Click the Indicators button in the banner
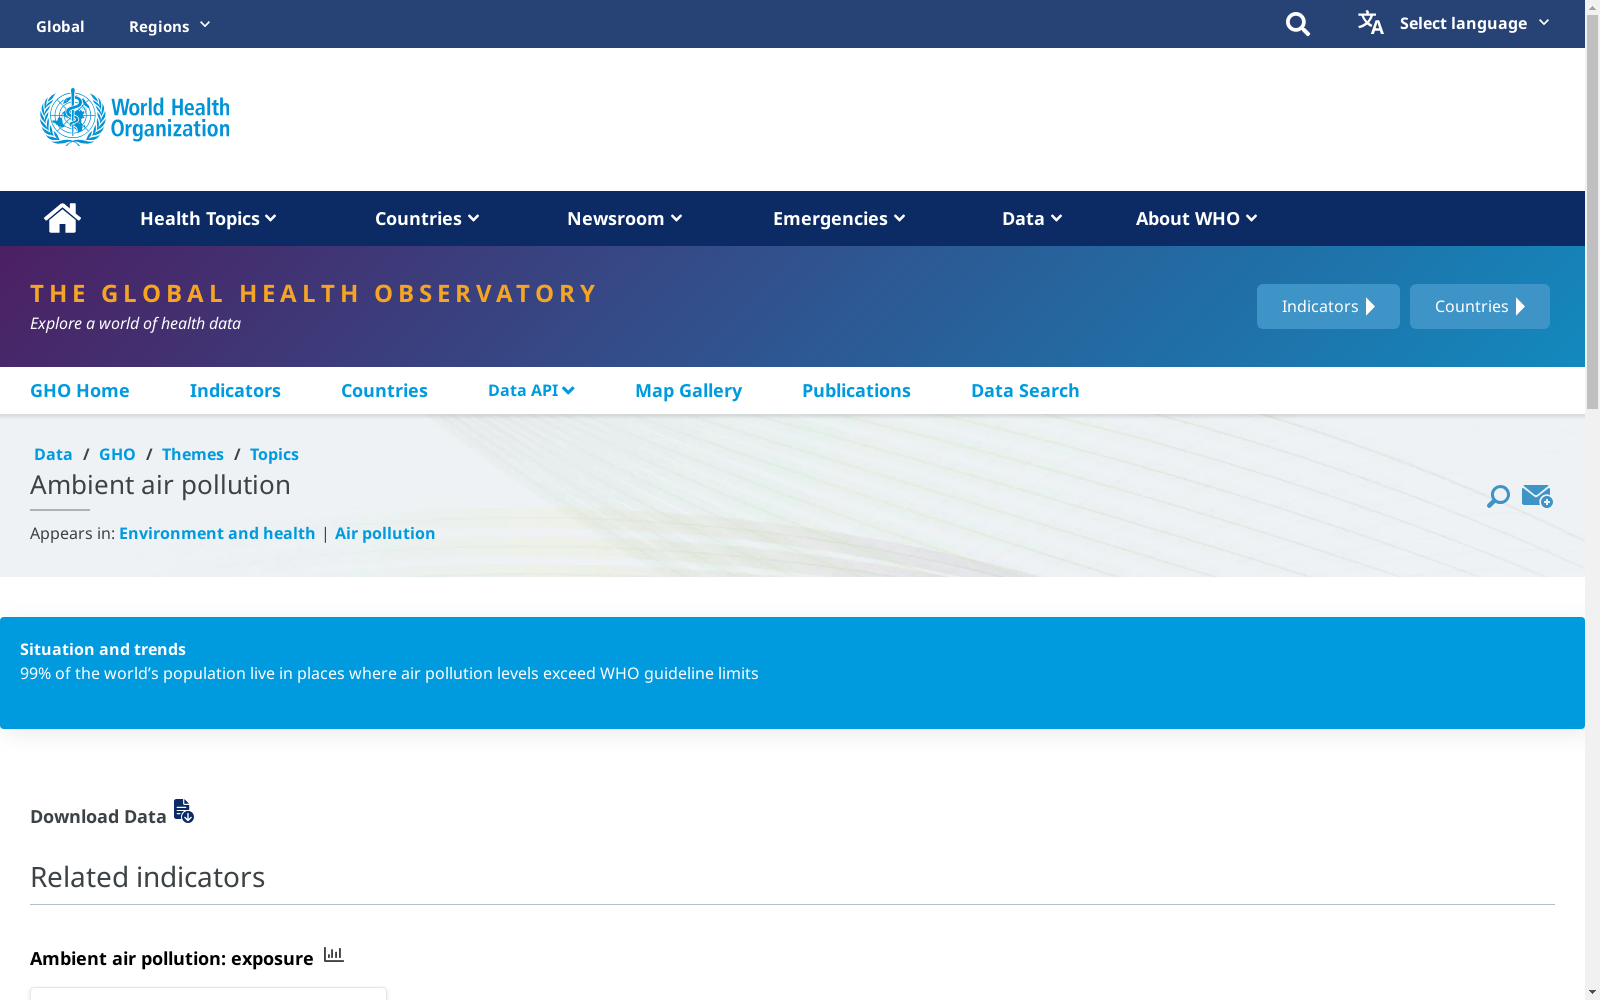This screenshot has width=1600, height=1000. click(x=1328, y=306)
